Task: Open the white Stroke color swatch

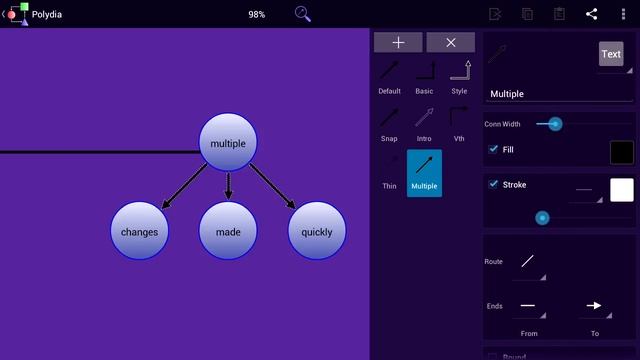Action: click(622, 190)
